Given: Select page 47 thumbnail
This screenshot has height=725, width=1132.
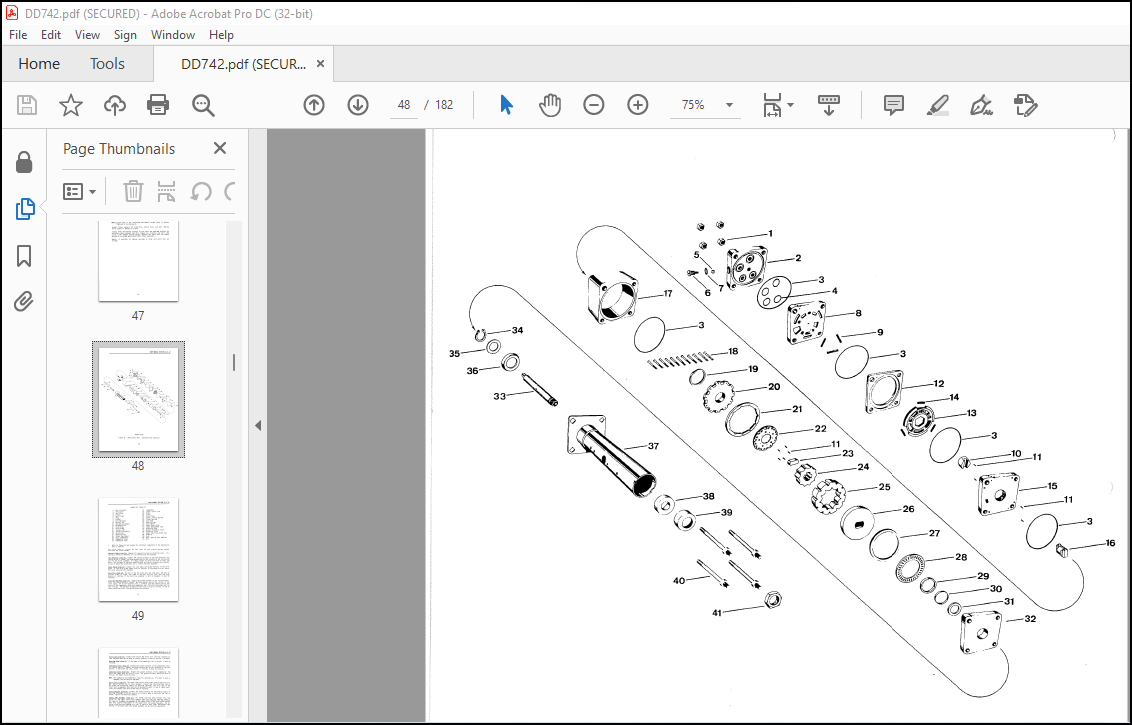Looking at the screenshot, I should coord(138,261).
